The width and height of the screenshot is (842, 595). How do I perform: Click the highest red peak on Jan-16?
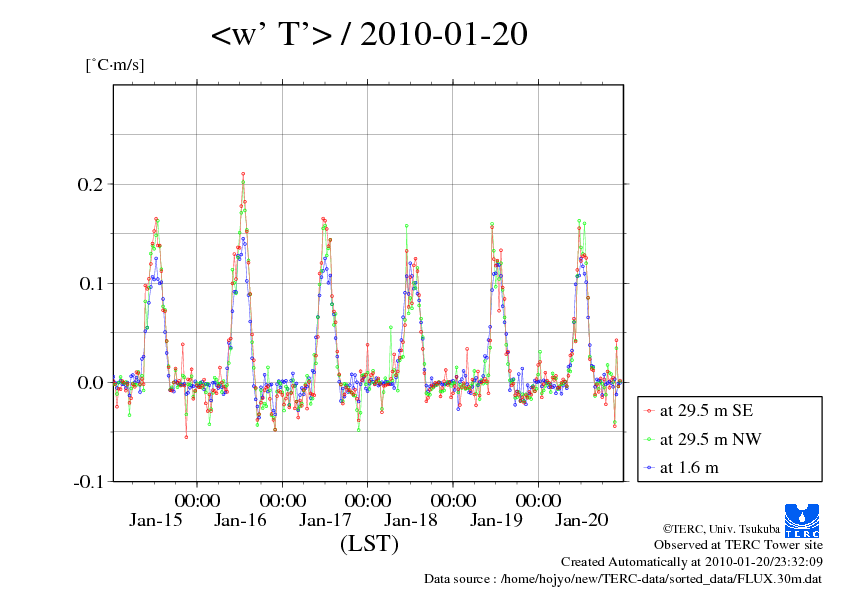(243, 174)
